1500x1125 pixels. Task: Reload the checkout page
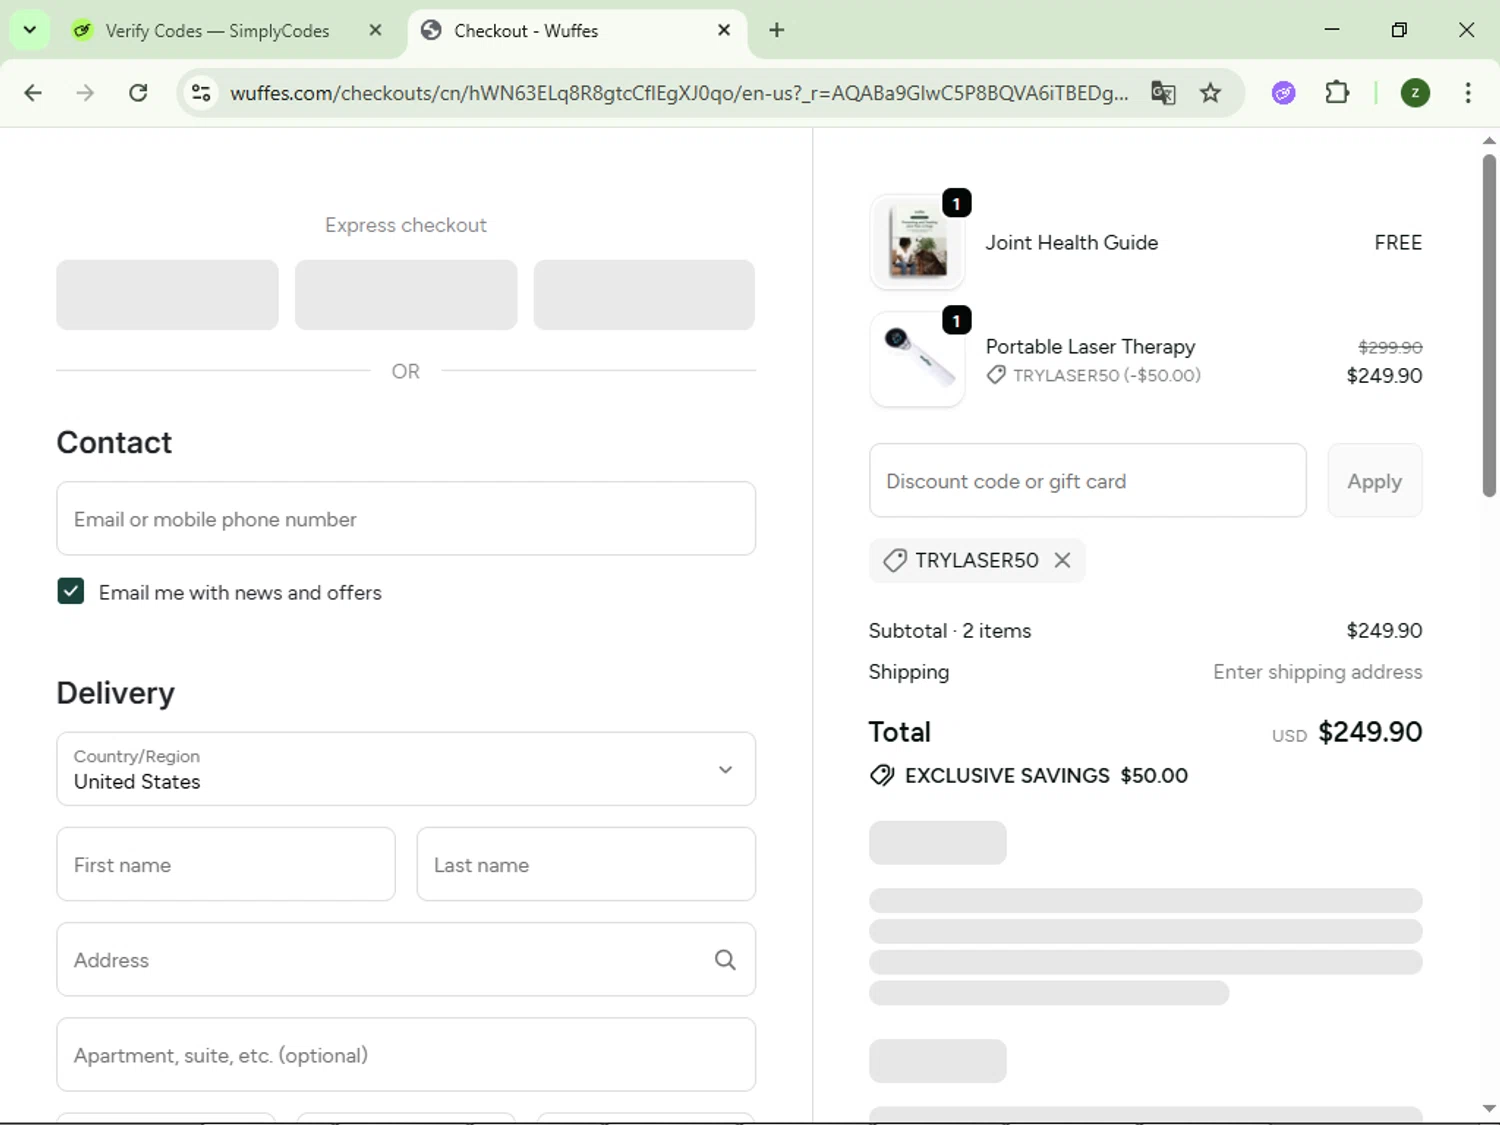[x=138, y=93]
